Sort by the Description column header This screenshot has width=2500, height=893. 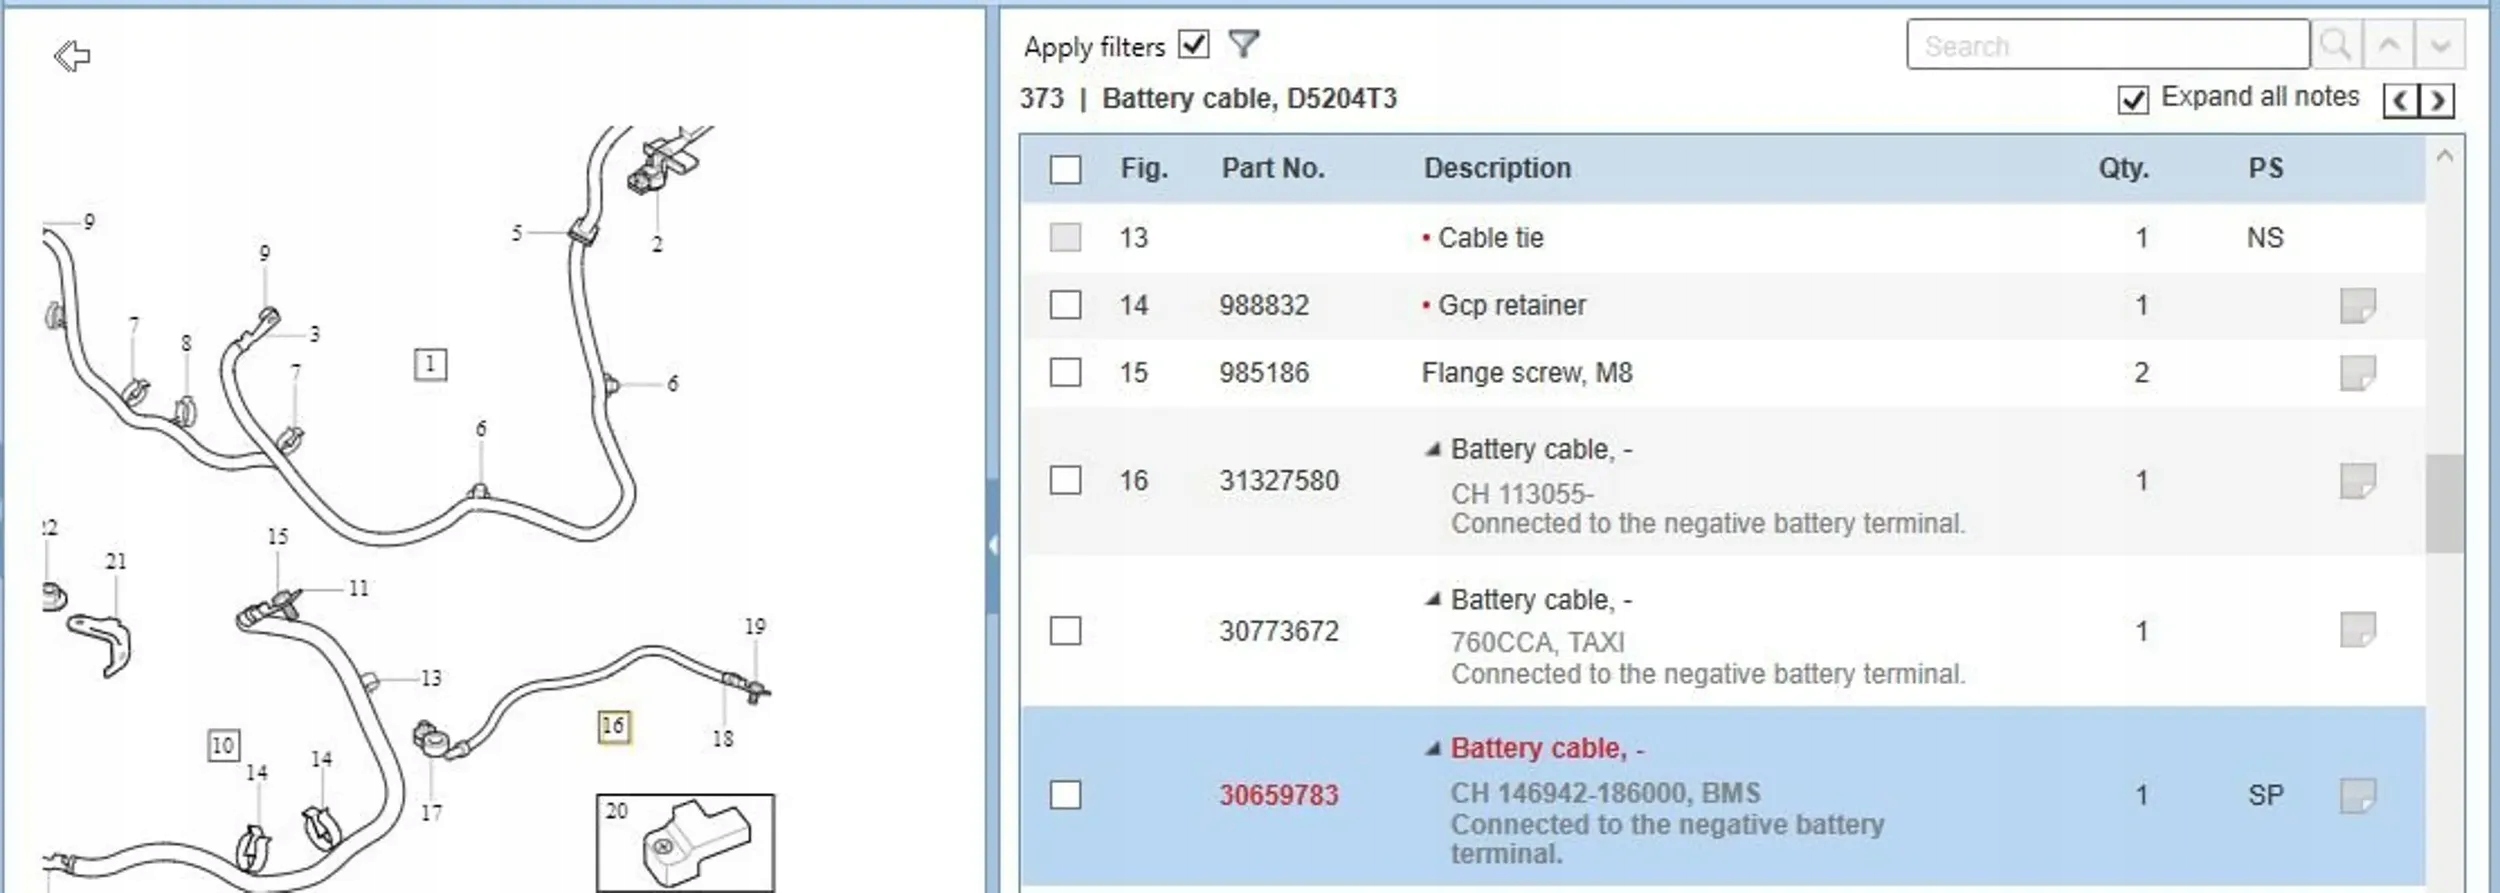[1497, 168]
